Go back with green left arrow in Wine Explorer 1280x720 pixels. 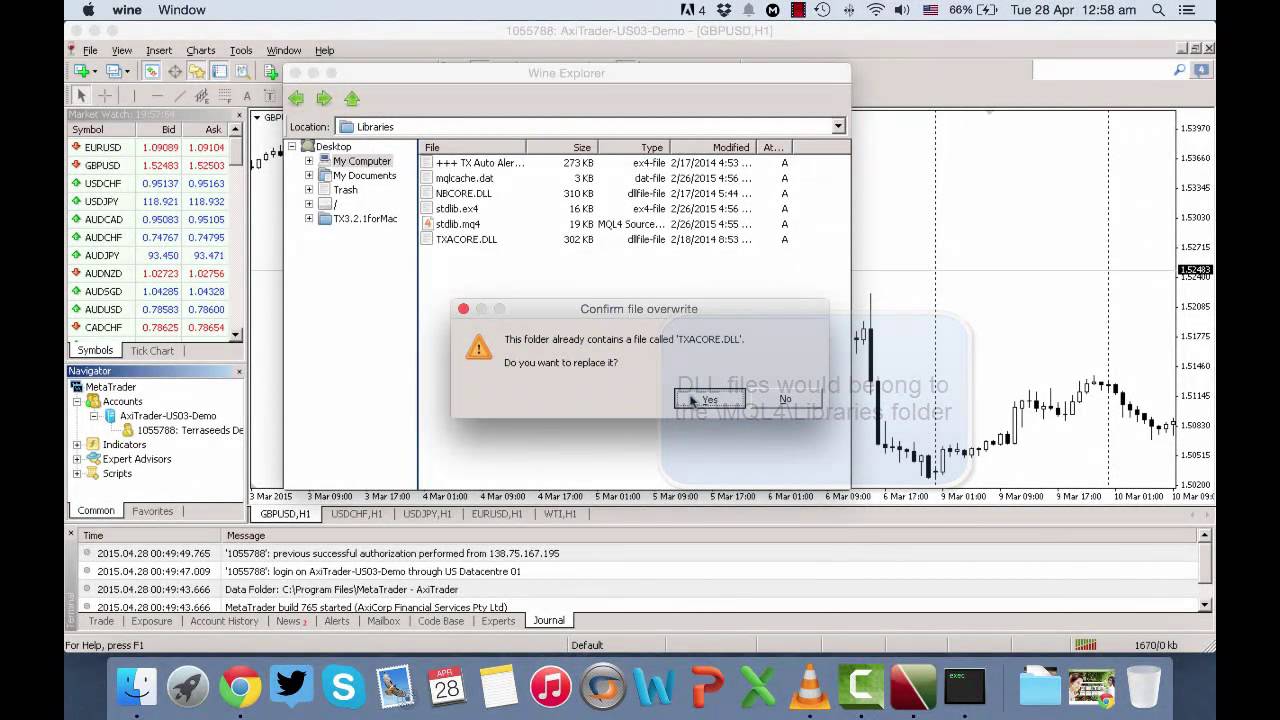point(296,98)
